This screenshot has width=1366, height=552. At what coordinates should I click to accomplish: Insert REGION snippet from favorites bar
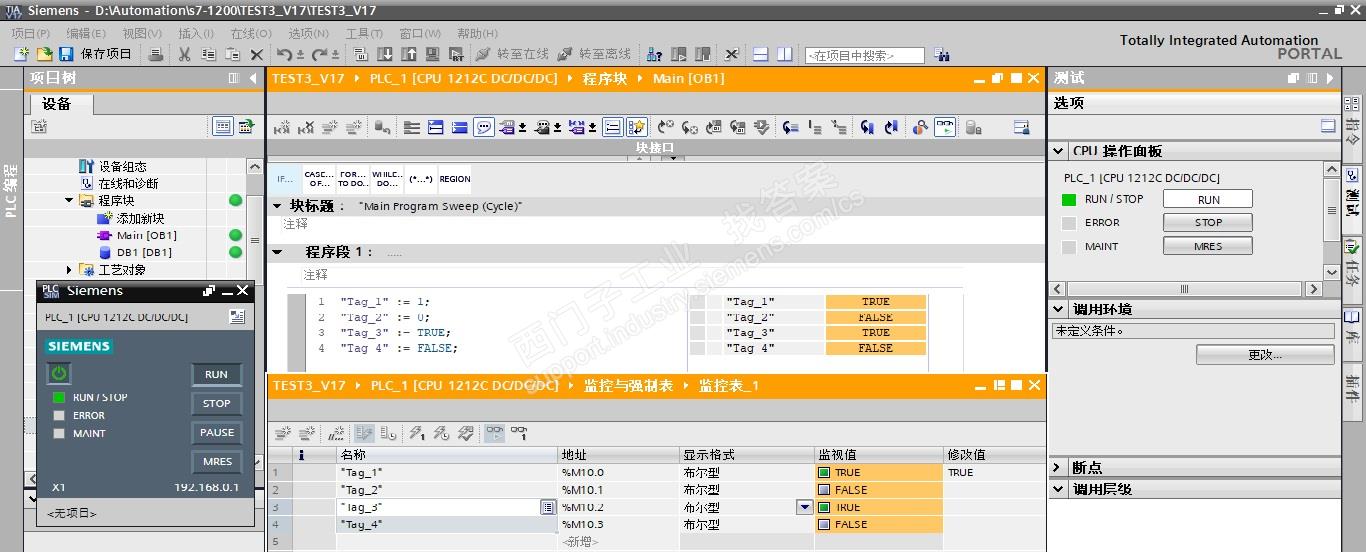[455, 179]
